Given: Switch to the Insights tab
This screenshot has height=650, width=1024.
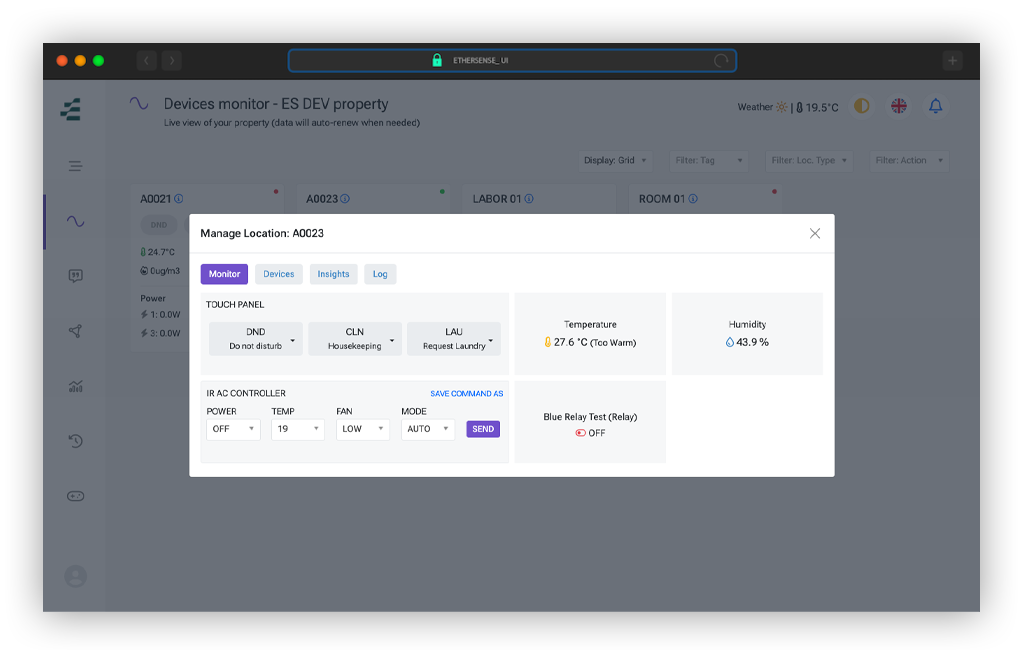Looking at the screenshot, I should point(333,274).
